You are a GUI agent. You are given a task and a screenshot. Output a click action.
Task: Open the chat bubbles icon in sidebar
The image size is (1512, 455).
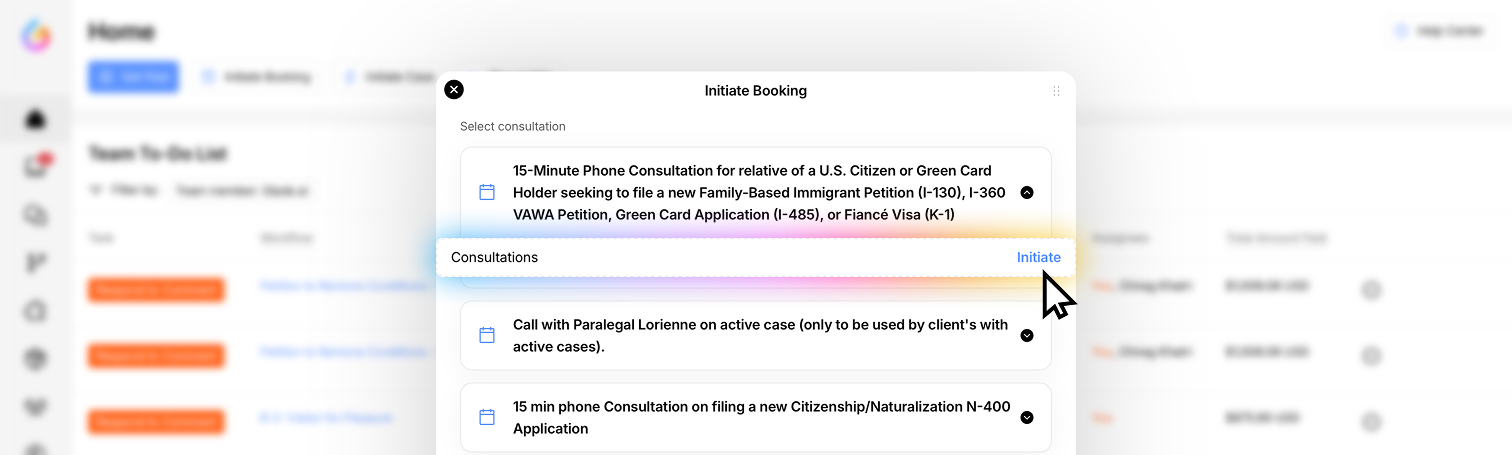point(37,215)
